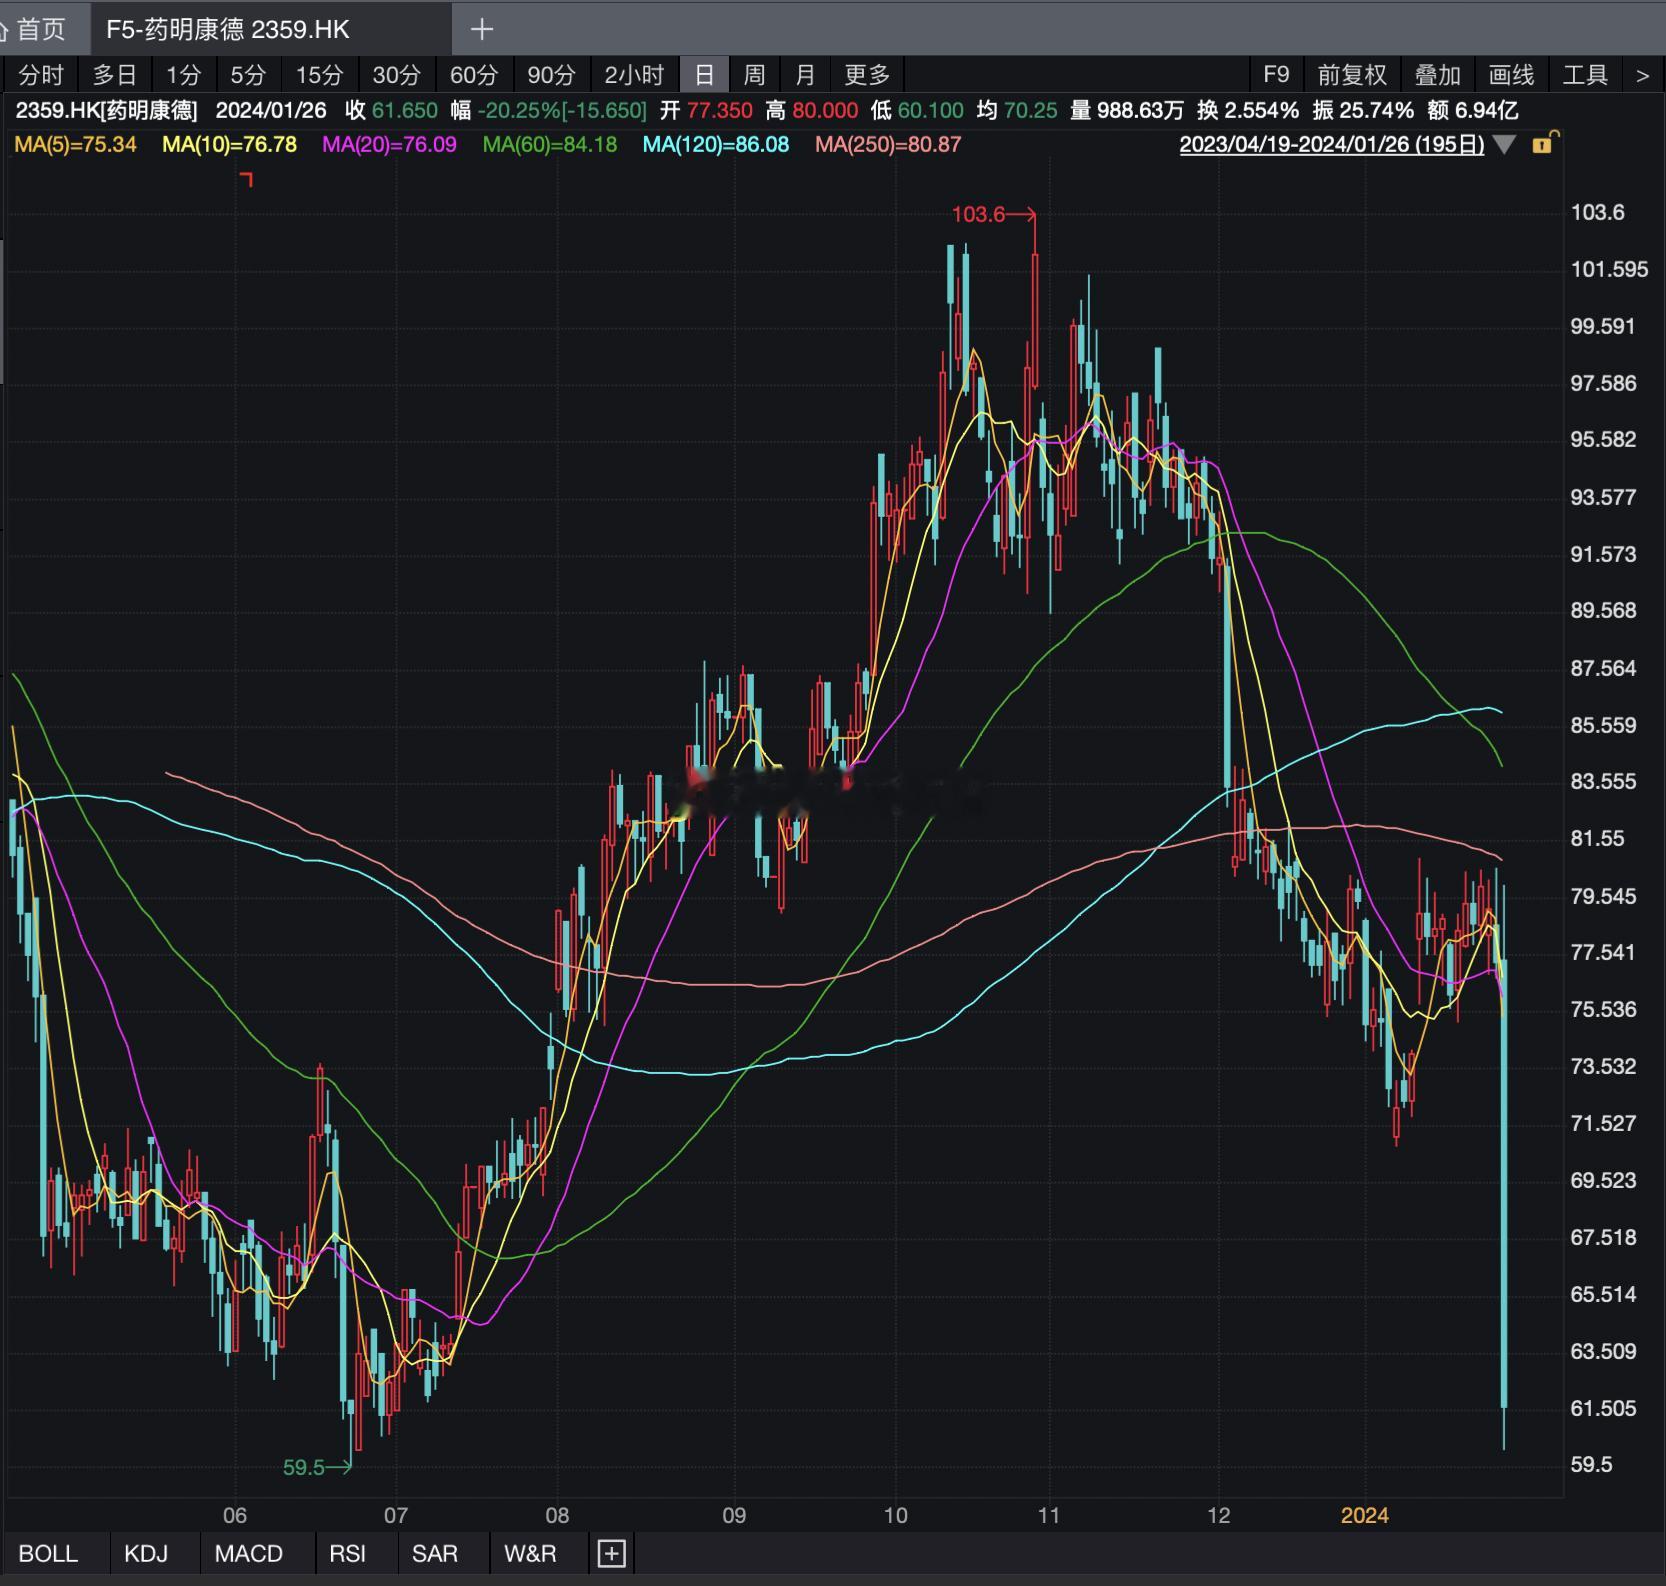Click the 2024 label on time axis
The image size is (1666, 1586).
(1364, 1515)
